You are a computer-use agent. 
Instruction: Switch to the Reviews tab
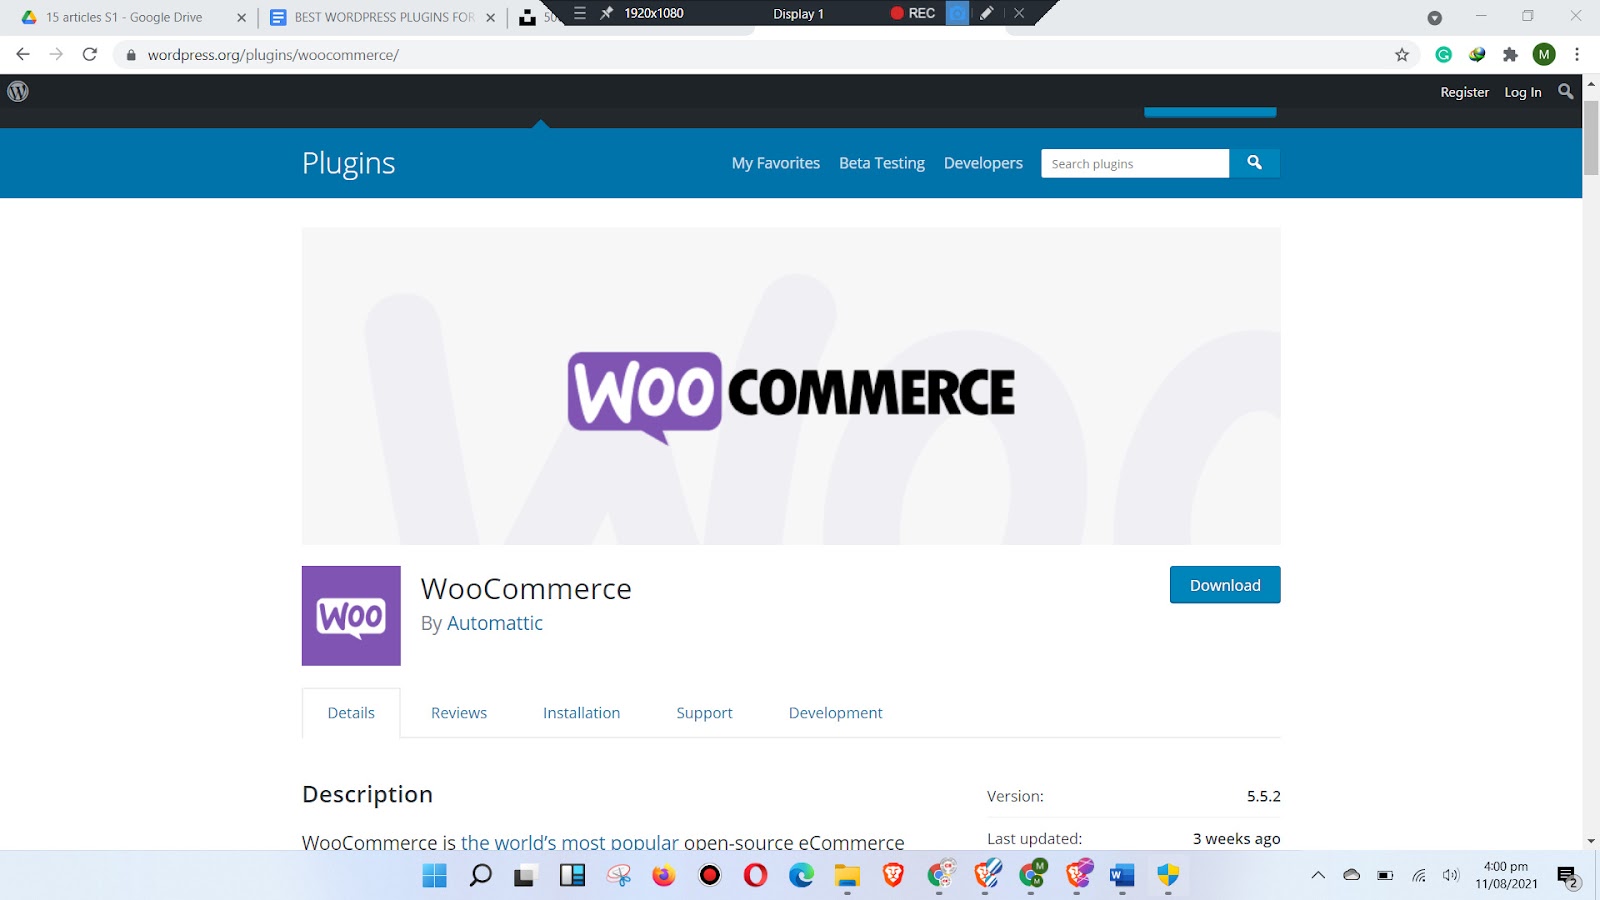tap(459, 713)
